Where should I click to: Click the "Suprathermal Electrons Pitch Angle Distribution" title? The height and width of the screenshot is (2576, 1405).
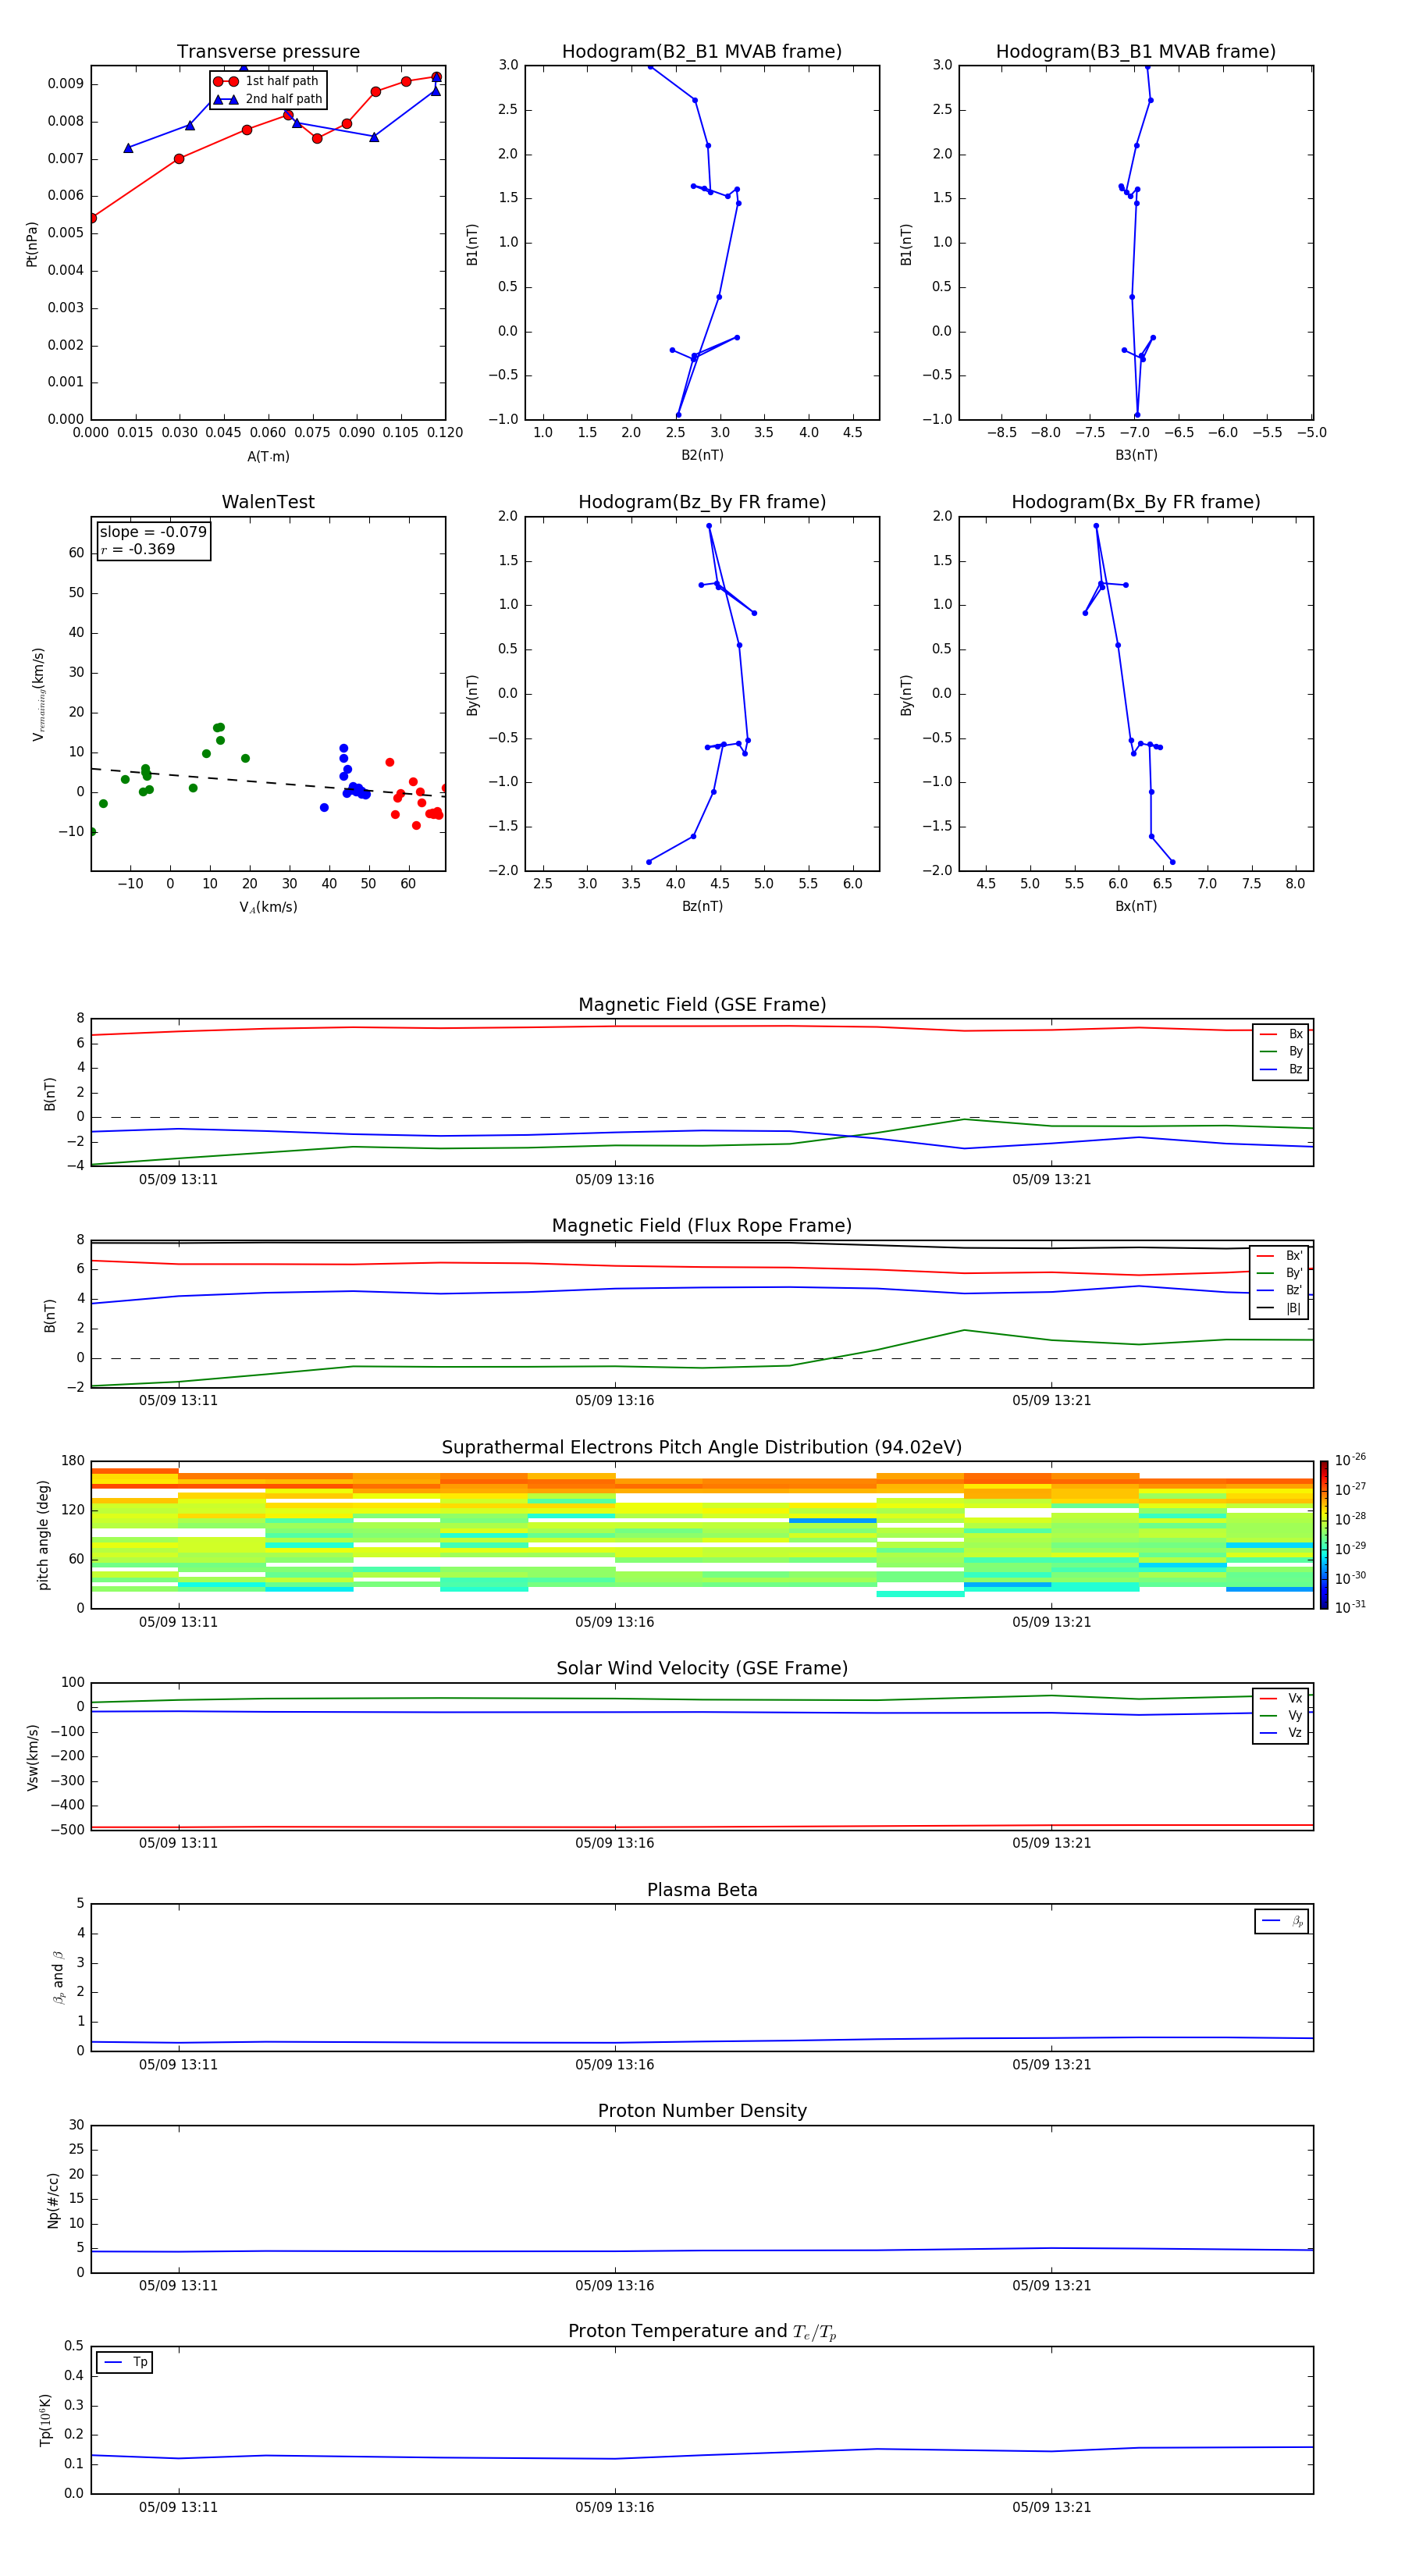pyautogui.click(x=701, y=1447)
